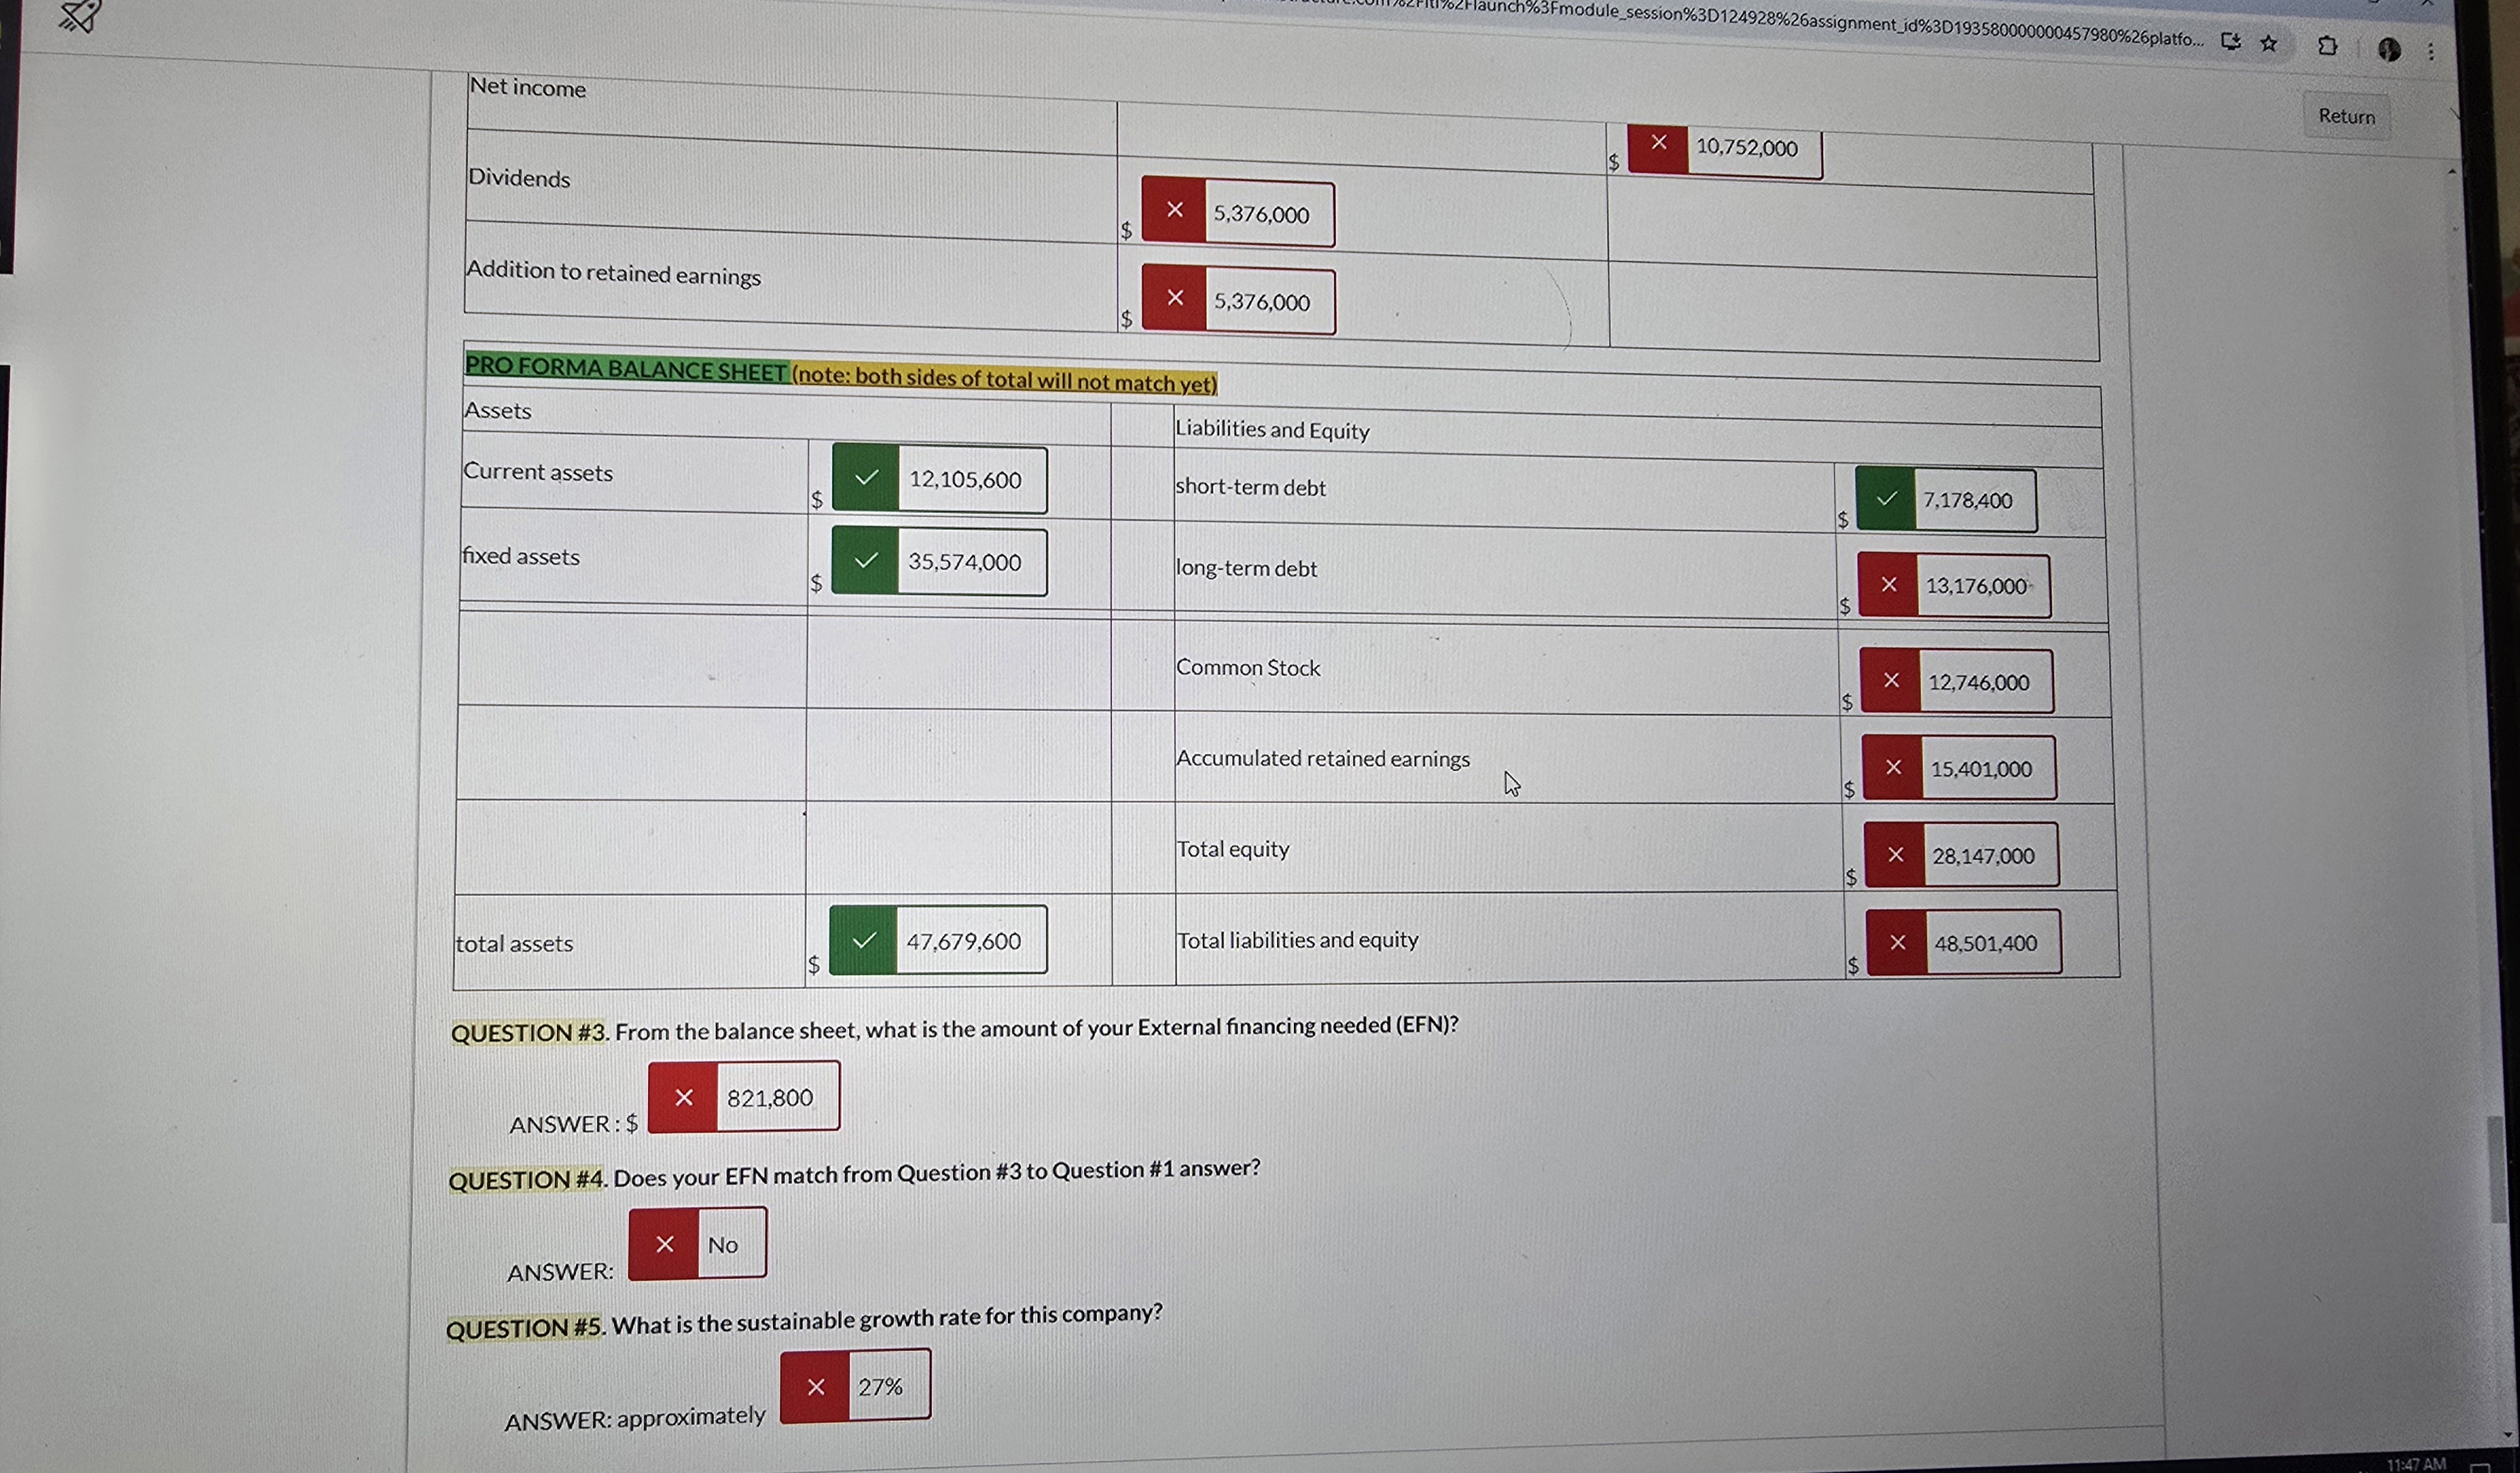Click the red X beside Dividends 5,376,000
The image size is (2520, 1473).
1174,210
